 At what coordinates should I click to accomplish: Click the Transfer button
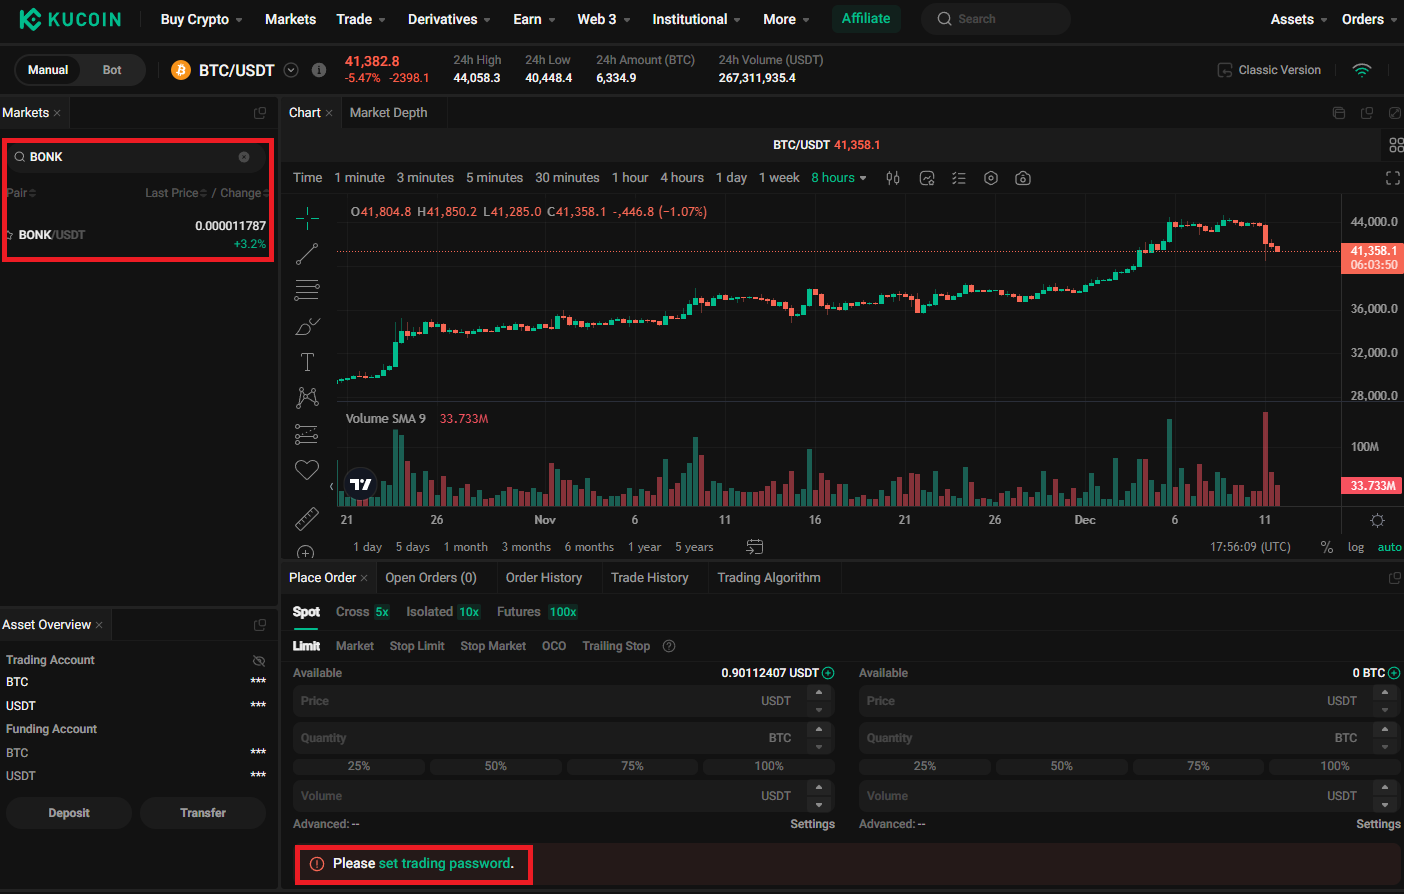203,813
